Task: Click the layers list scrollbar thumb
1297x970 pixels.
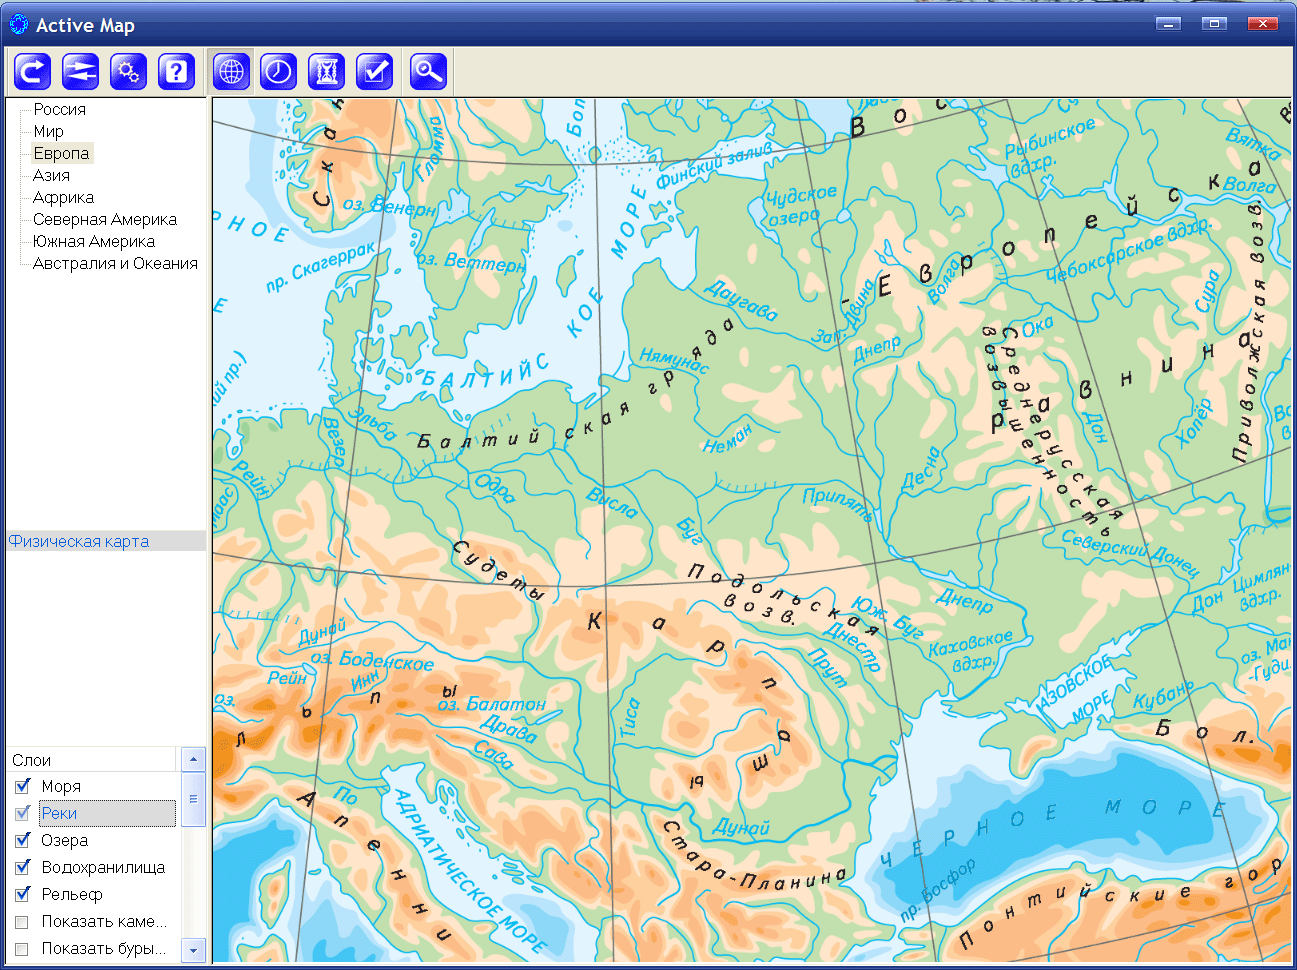Action: click(x=194, y=798)
